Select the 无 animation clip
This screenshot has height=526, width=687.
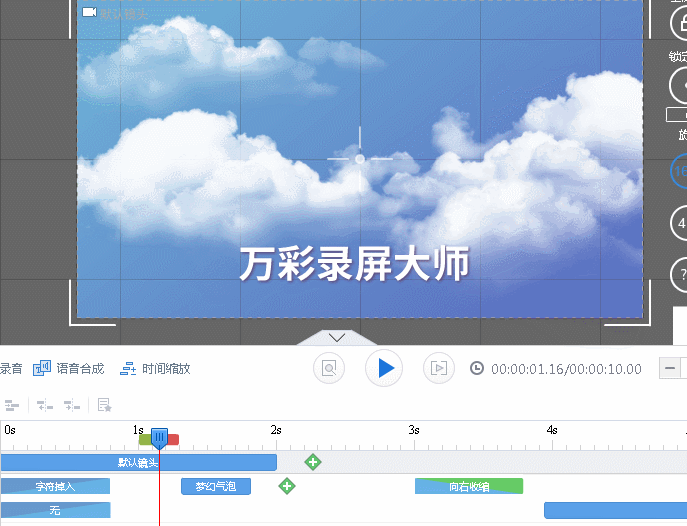pos(55,510)
